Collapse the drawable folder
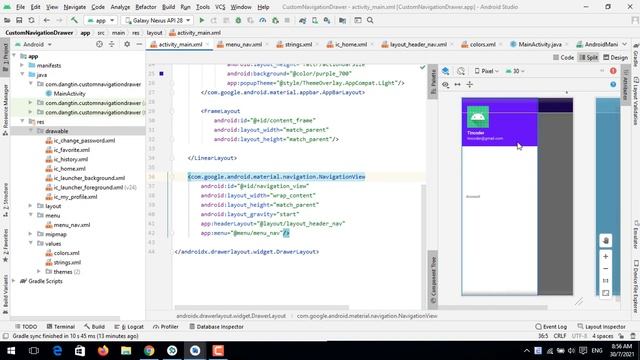The image size is (640, 360). [x=31, y=131]
